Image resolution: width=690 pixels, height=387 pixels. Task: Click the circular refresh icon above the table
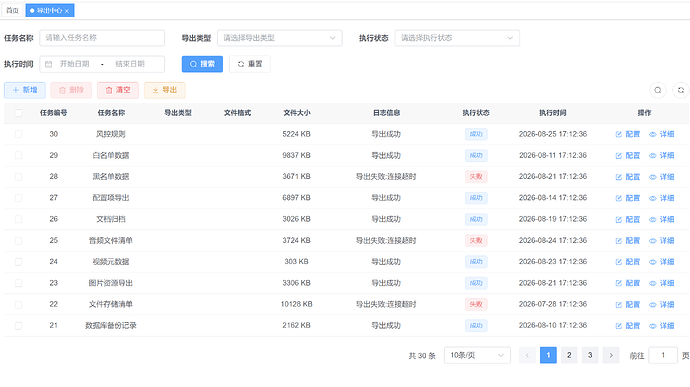coord(681,90)
